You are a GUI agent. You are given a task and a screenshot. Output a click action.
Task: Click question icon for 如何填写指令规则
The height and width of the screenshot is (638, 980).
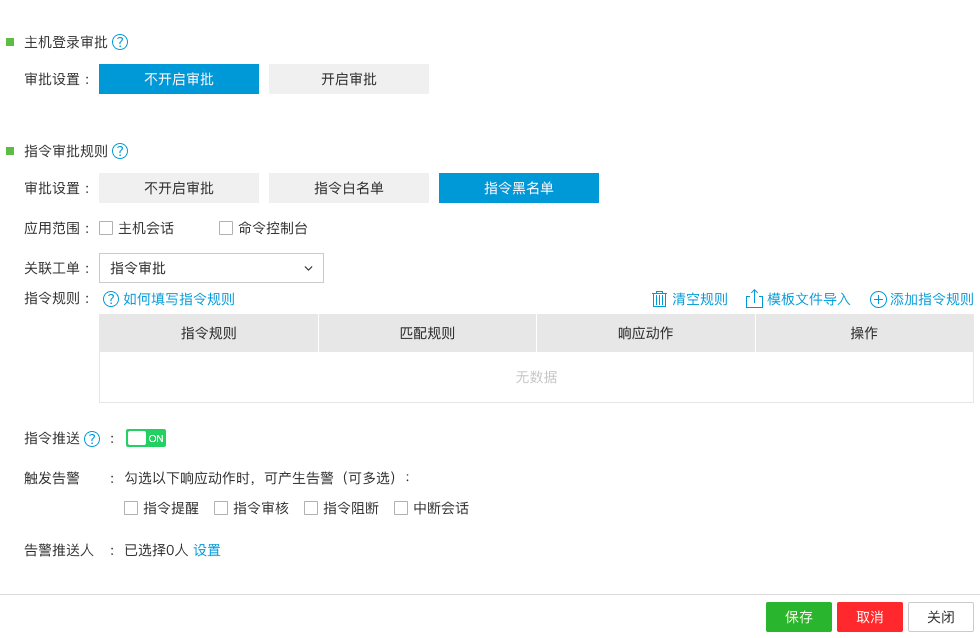(x=111, y=299)
